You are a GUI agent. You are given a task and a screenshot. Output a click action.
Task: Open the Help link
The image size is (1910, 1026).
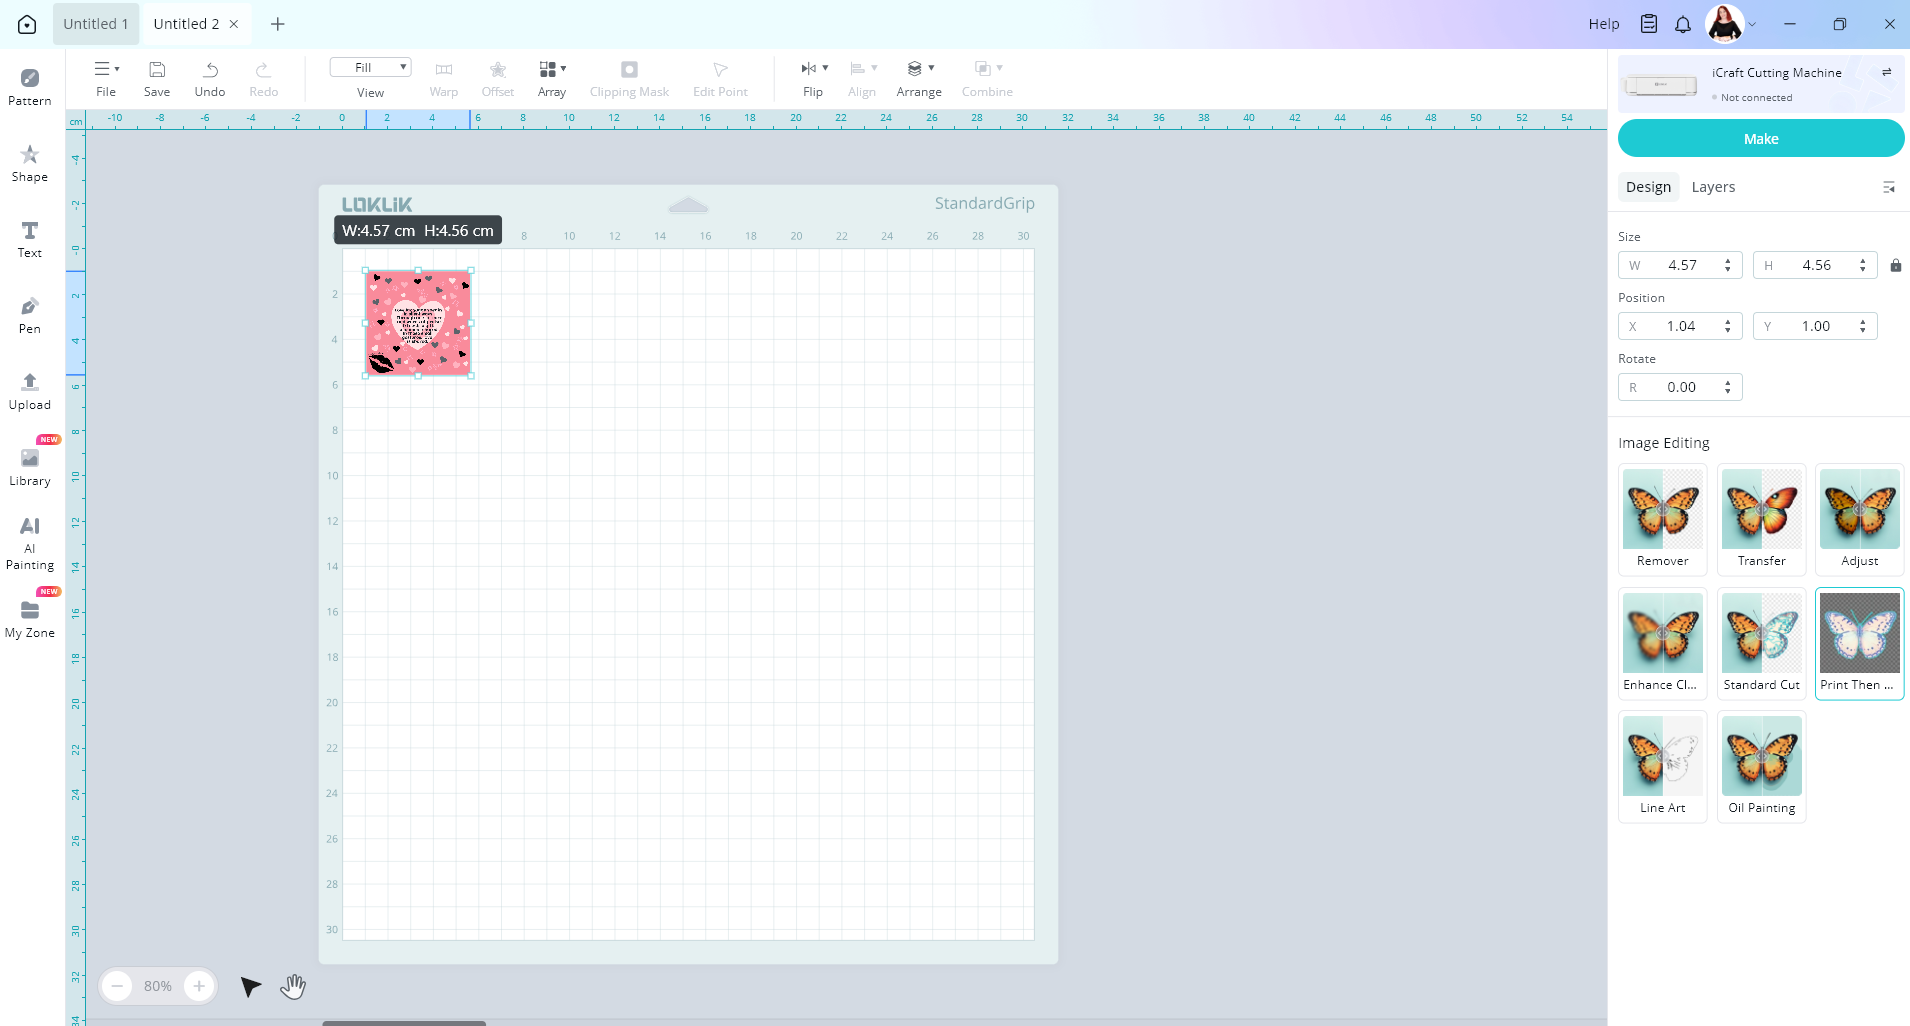[1603, 24]
